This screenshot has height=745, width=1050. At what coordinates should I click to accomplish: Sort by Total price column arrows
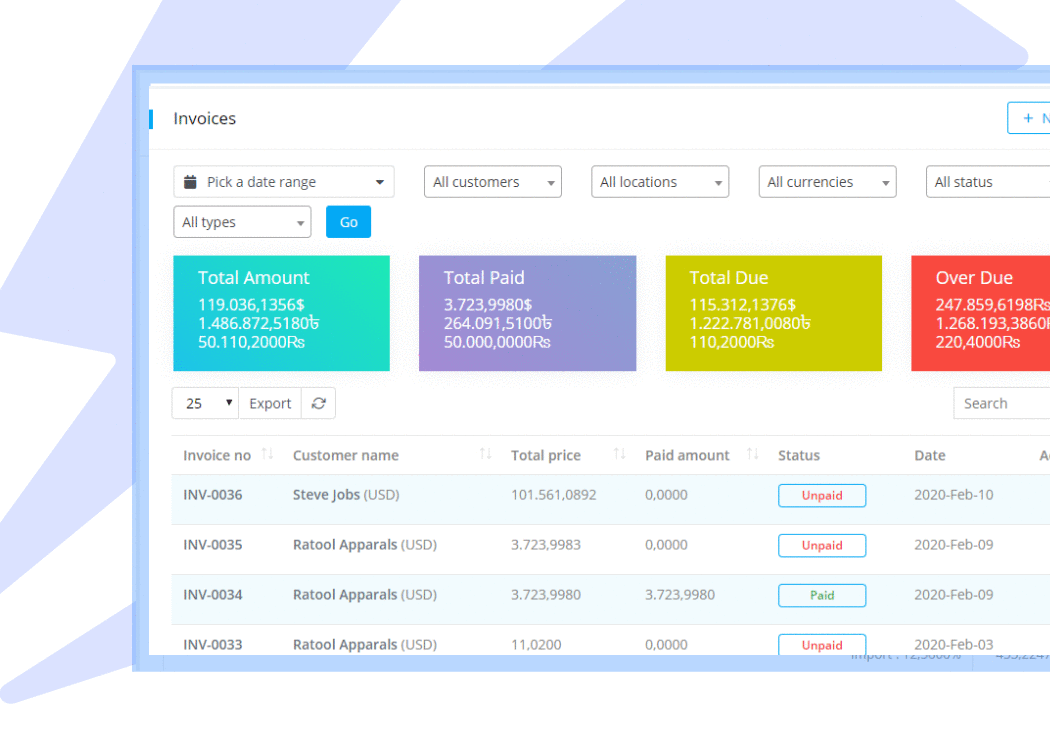point(619,455)
